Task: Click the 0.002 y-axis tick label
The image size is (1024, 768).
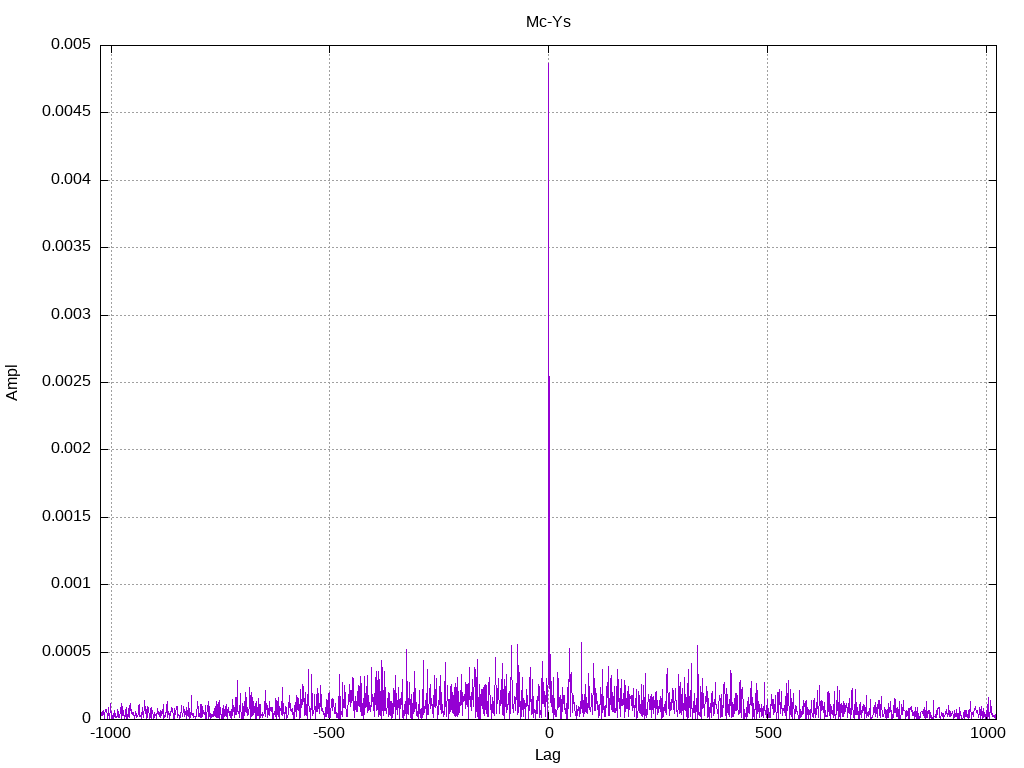Action: (x=70, y=449)
